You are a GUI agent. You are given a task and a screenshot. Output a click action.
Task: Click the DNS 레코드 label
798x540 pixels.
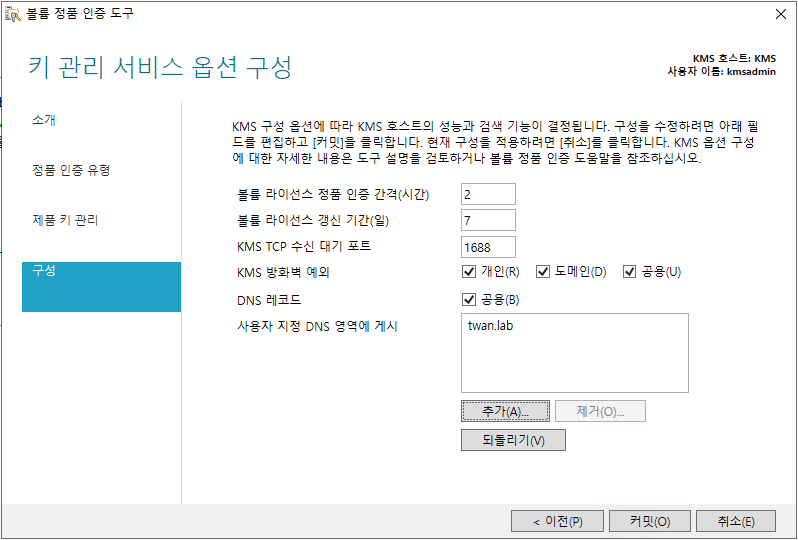(269, 300)
